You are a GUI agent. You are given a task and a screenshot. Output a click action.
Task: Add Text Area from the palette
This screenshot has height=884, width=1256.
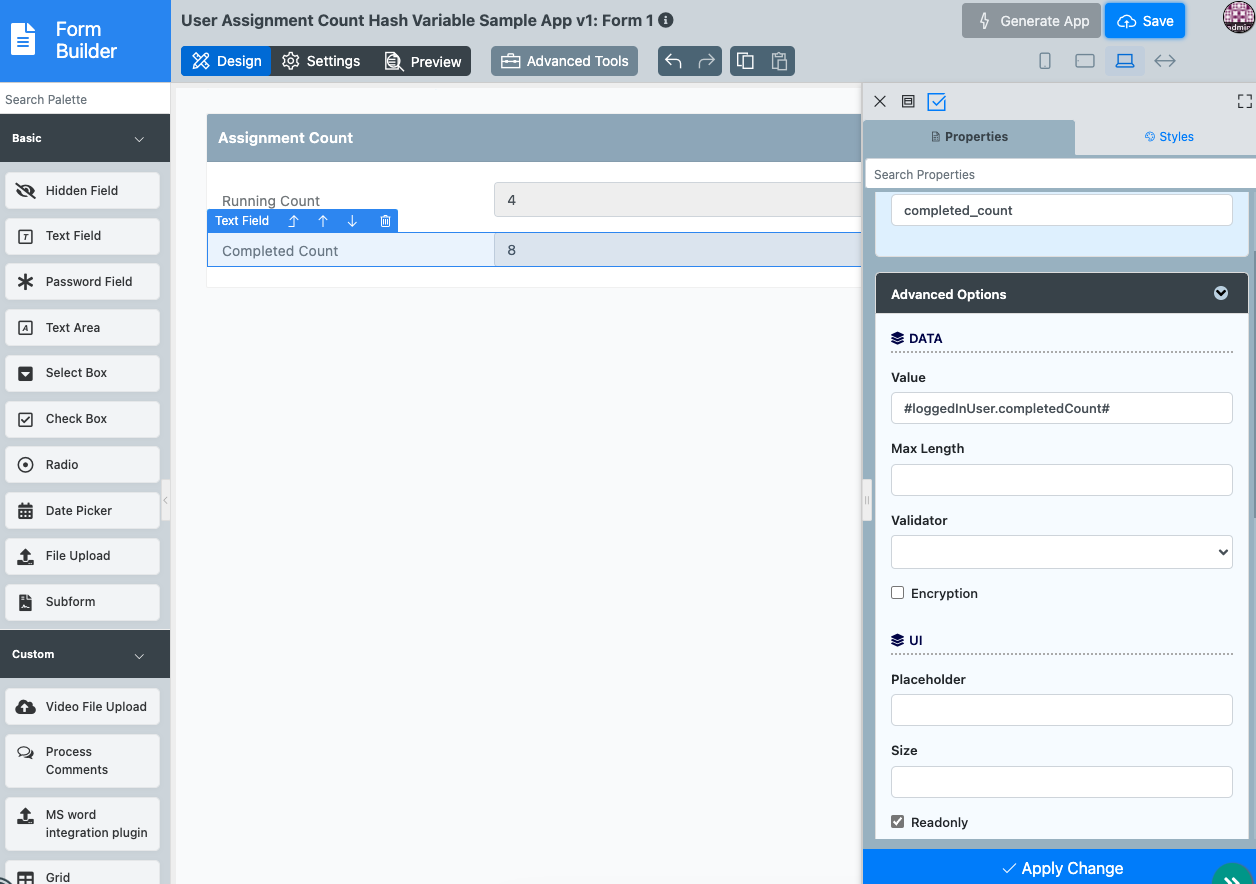coord(82,327)
